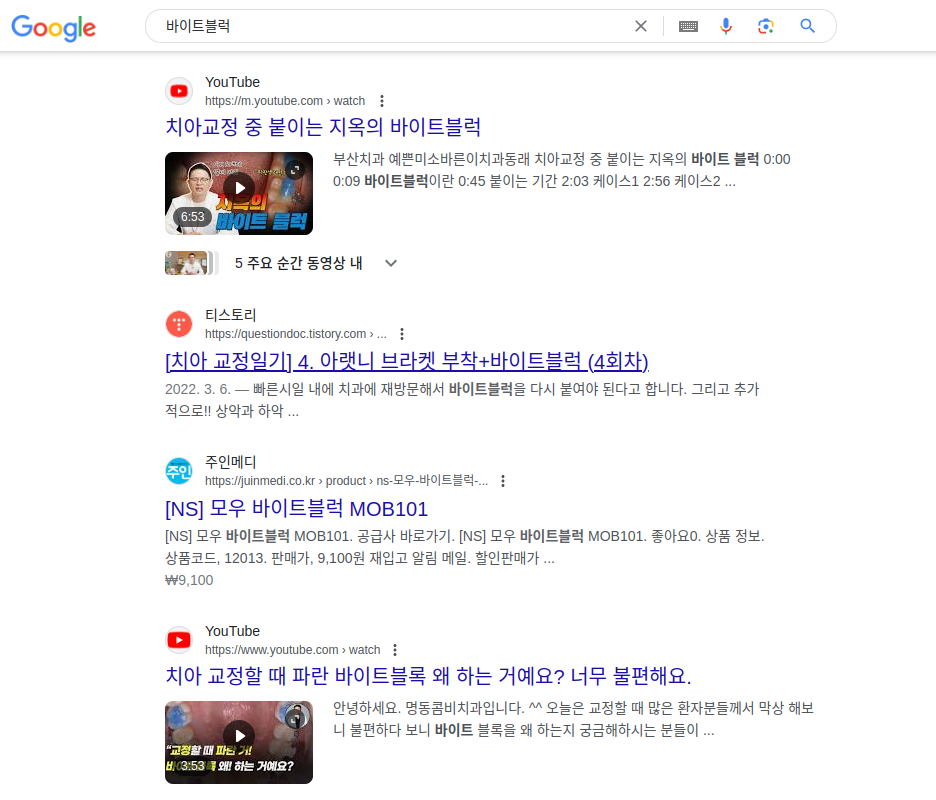Screen dimensions: 936x800
Task: Play the 6:53 video thumbnail
Action: [x=239, y=193]
